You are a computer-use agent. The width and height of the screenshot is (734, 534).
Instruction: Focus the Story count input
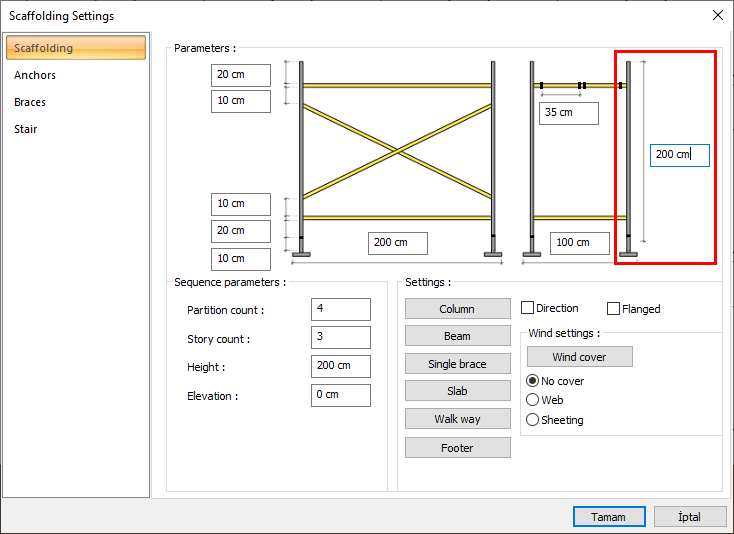coord(340,337)
